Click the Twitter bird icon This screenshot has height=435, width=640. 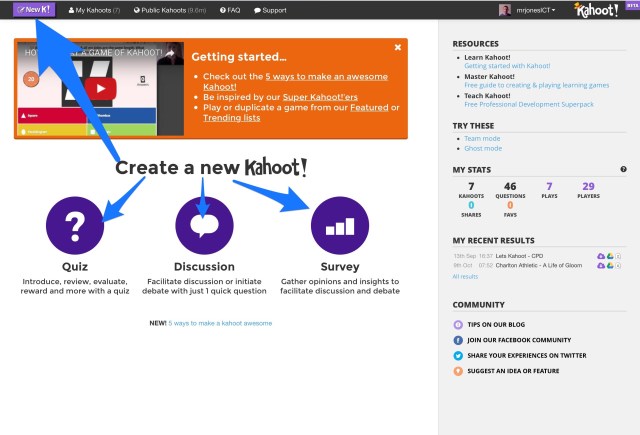[x=458, y=355]
